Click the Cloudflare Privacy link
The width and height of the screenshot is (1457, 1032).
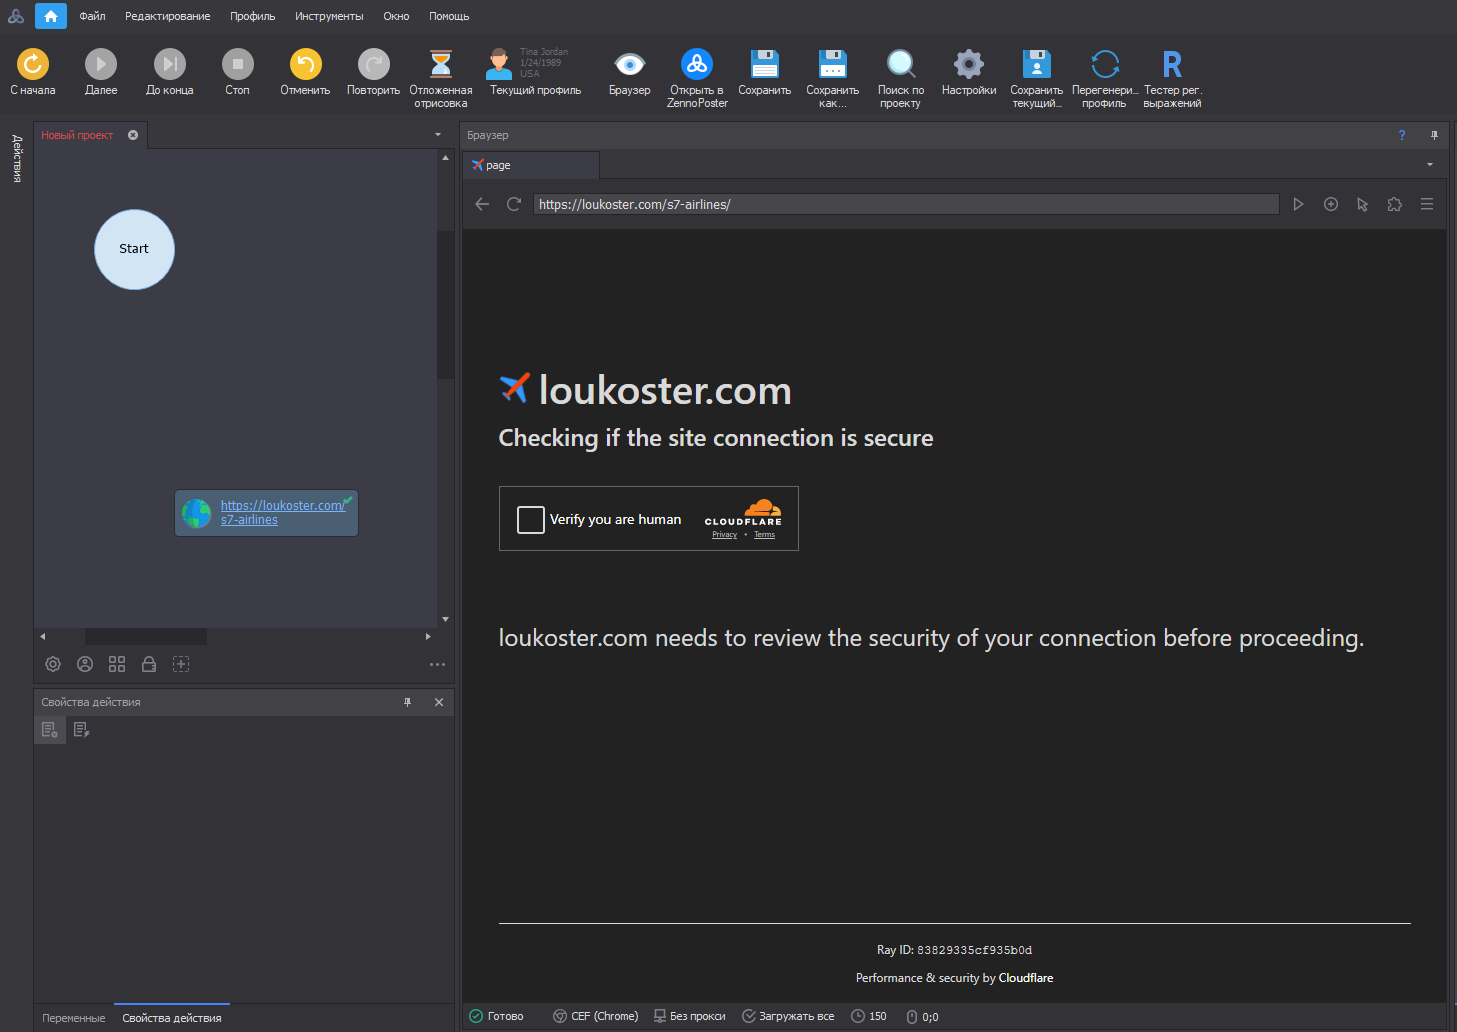[x=724, y=535]
